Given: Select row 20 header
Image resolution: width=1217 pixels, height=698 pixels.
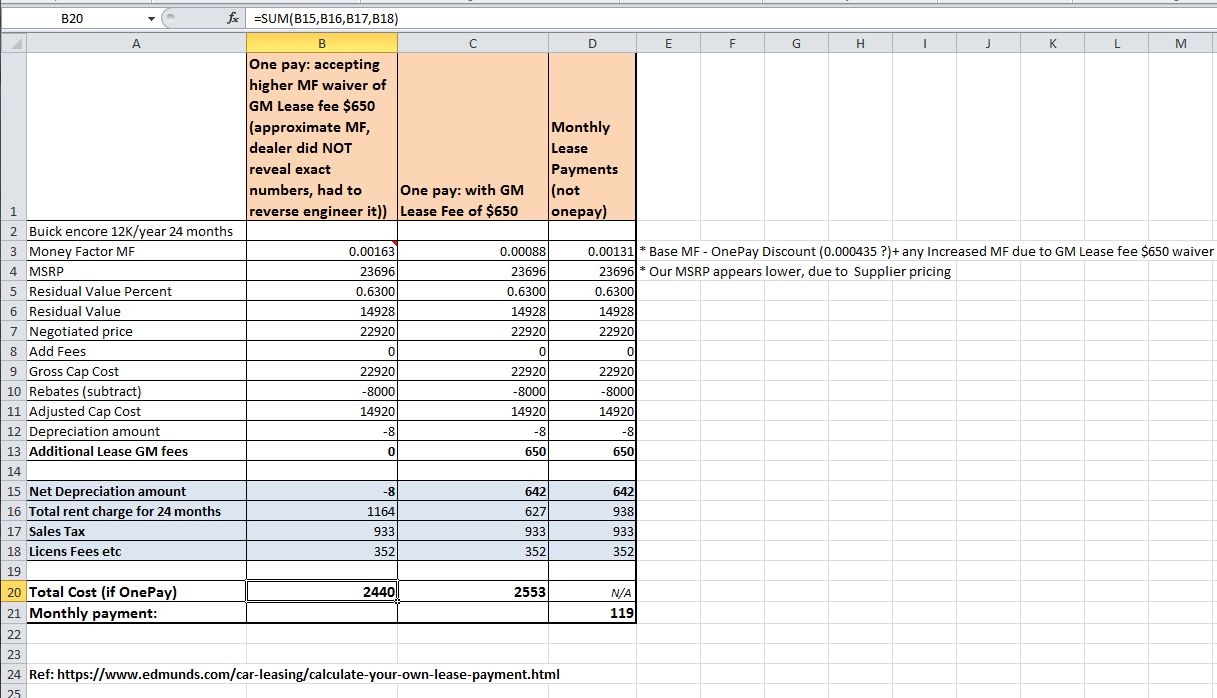Looking at the screenshot, I should pyautogui.click(x=13, y=592).
